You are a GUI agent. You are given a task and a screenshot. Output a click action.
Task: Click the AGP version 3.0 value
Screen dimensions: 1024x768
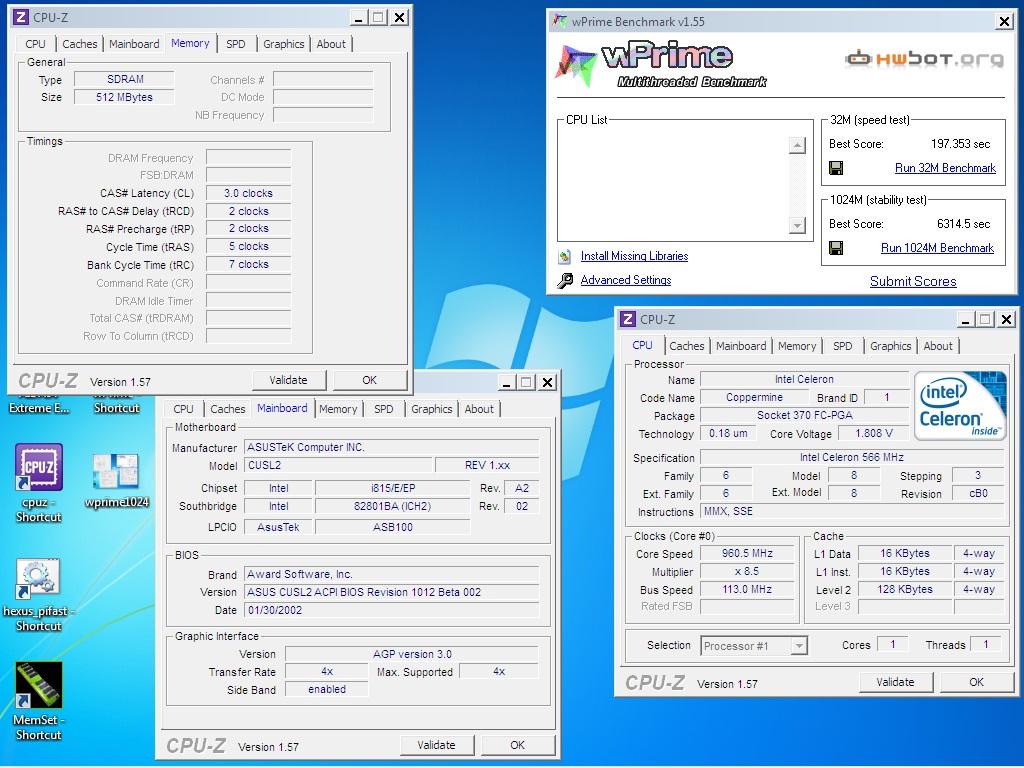[x=412, y=654]
